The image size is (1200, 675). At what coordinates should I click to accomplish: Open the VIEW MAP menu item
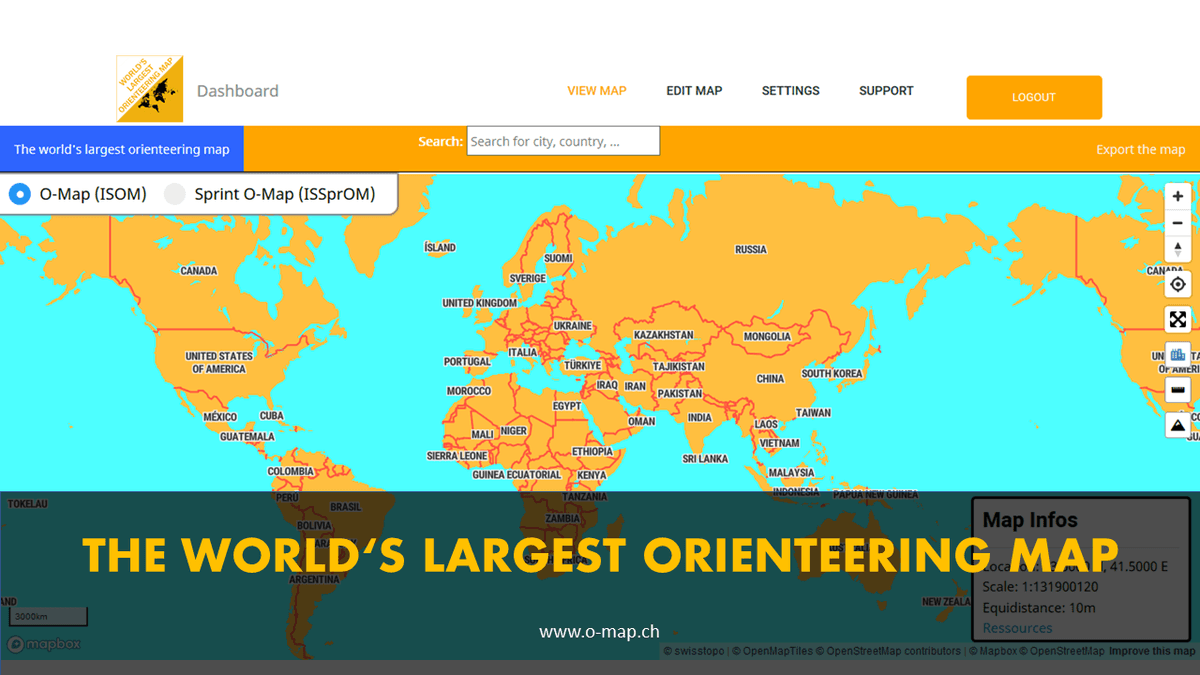click(x=597, y=91)
